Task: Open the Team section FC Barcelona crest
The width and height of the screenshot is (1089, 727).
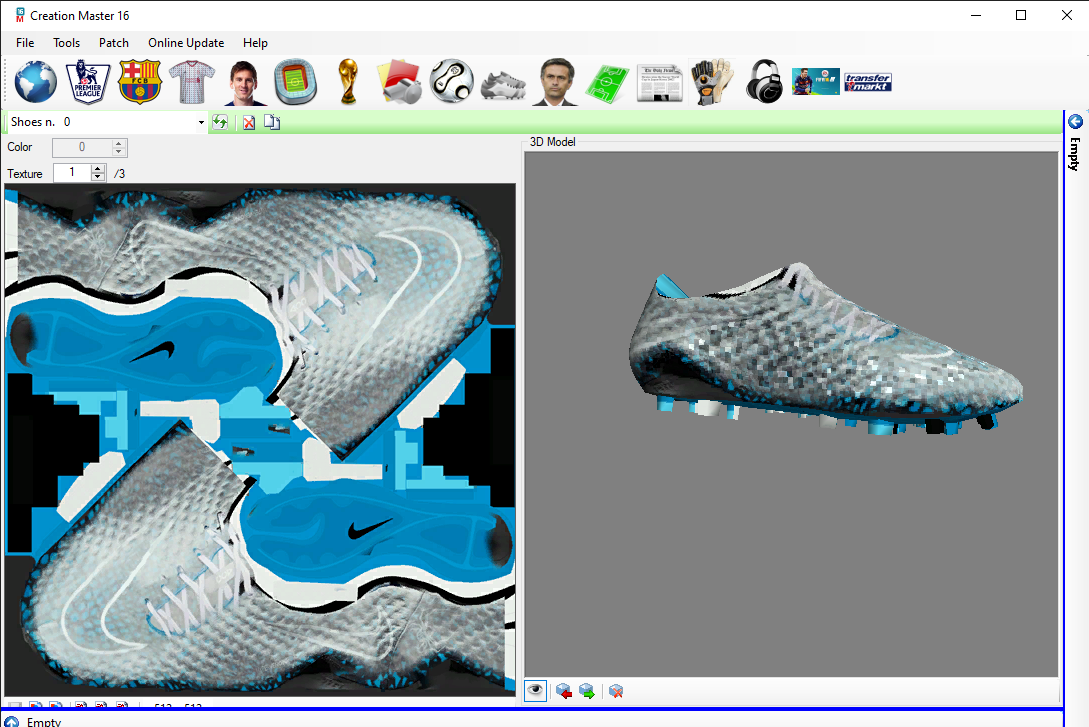Action: tap(140, 82)
